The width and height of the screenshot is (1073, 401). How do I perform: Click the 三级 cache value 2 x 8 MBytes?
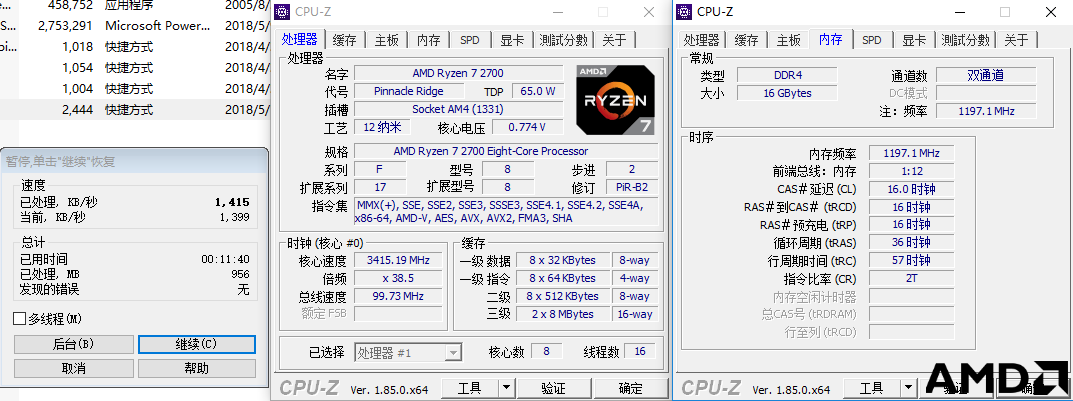562,314
